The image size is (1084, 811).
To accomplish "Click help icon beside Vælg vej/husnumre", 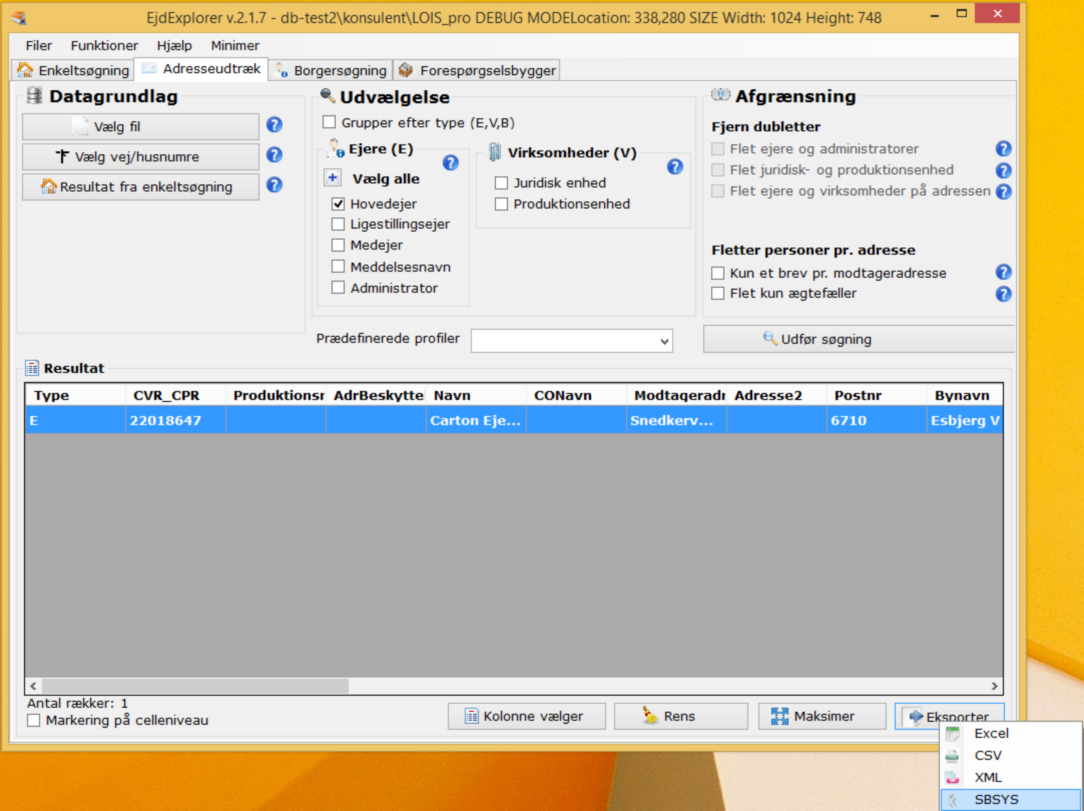I will [274, 156].
